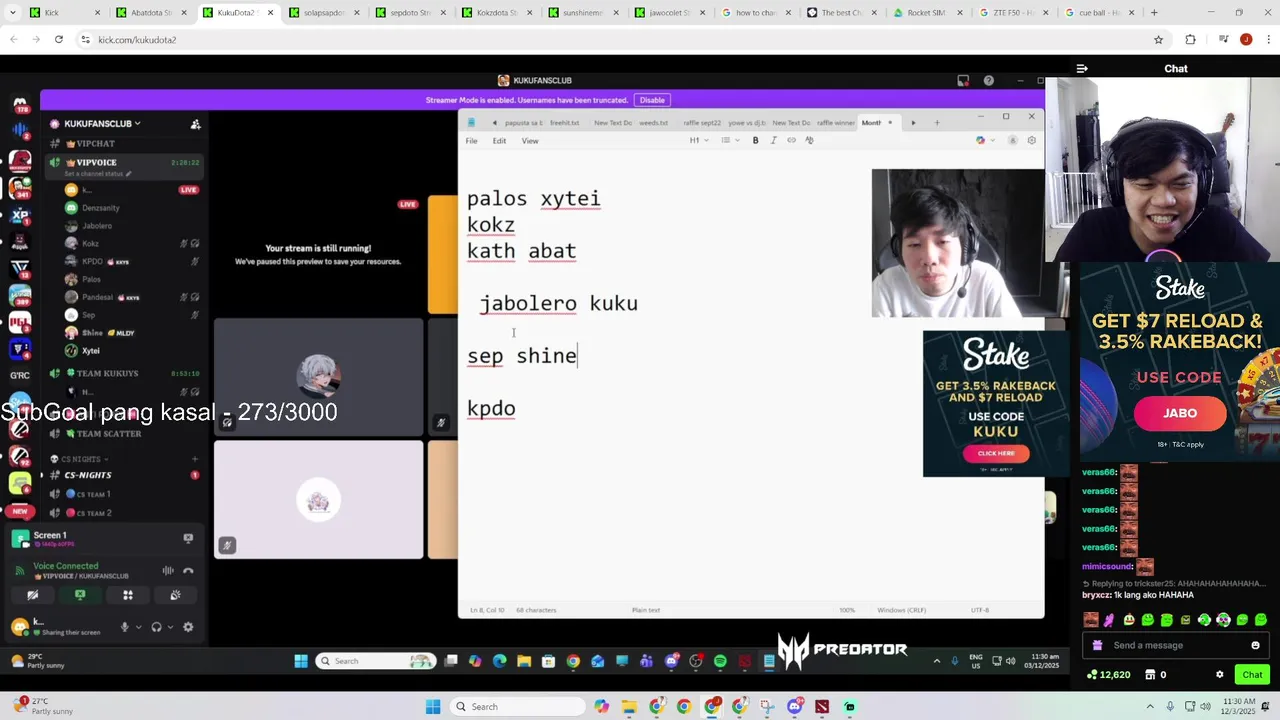Open Kick chat settings gear
The image size is (1280, 720).
coord(1219,675)
